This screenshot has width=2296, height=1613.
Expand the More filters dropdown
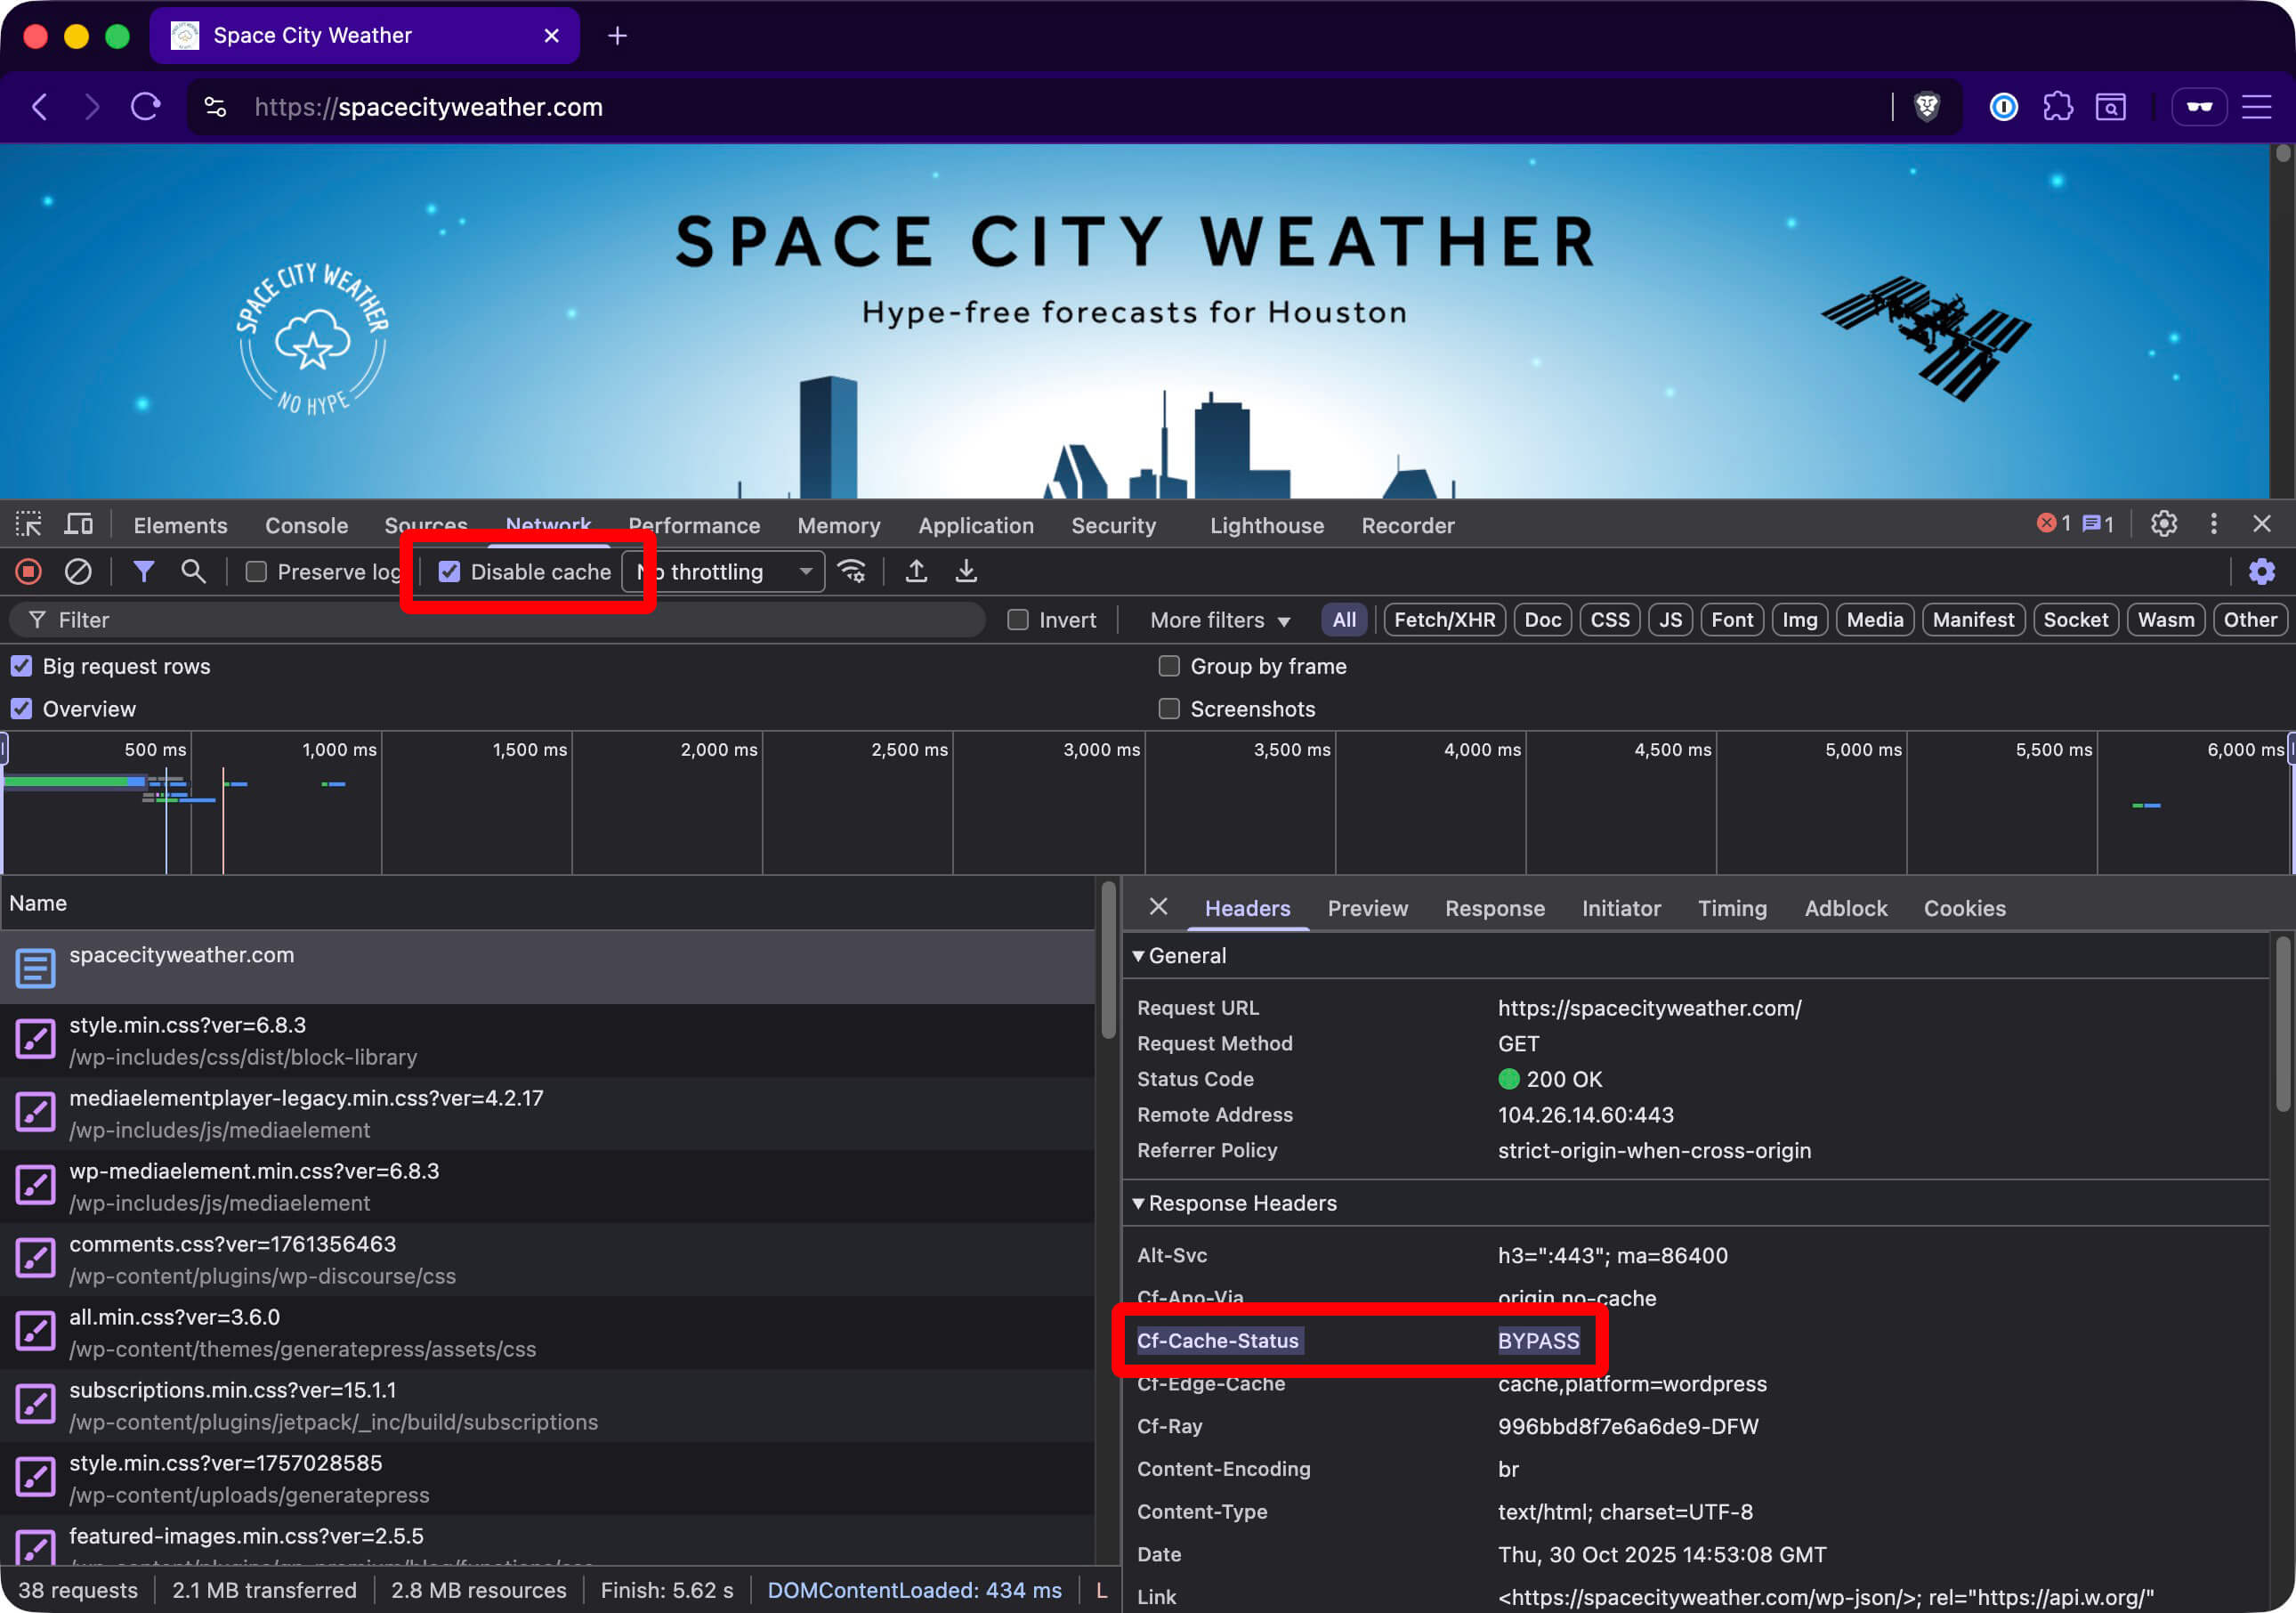(1219, 620)
